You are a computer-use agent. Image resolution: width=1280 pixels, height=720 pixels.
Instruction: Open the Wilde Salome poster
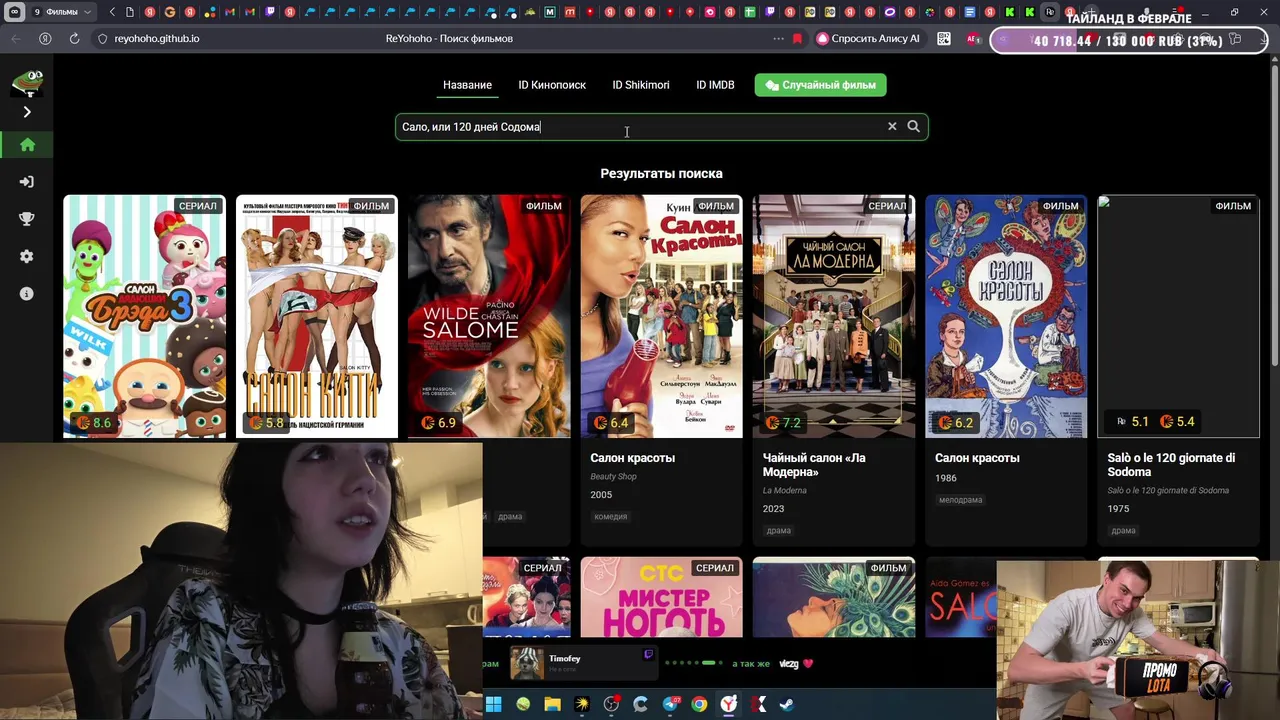pos(489,316)
